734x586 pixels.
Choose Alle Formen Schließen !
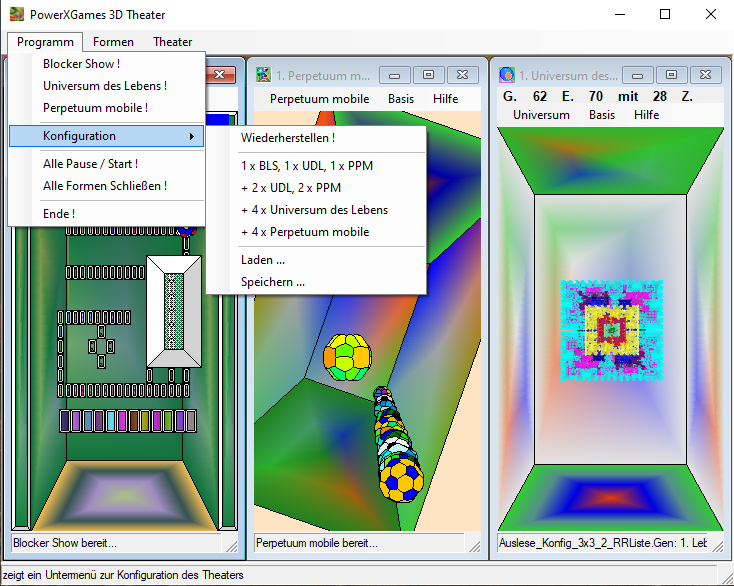pyautogui.click(x=106, y=186)
